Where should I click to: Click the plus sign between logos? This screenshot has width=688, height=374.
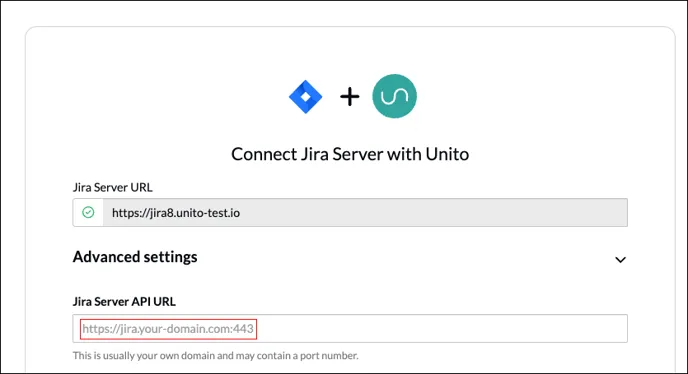click(x=350, y=97)
